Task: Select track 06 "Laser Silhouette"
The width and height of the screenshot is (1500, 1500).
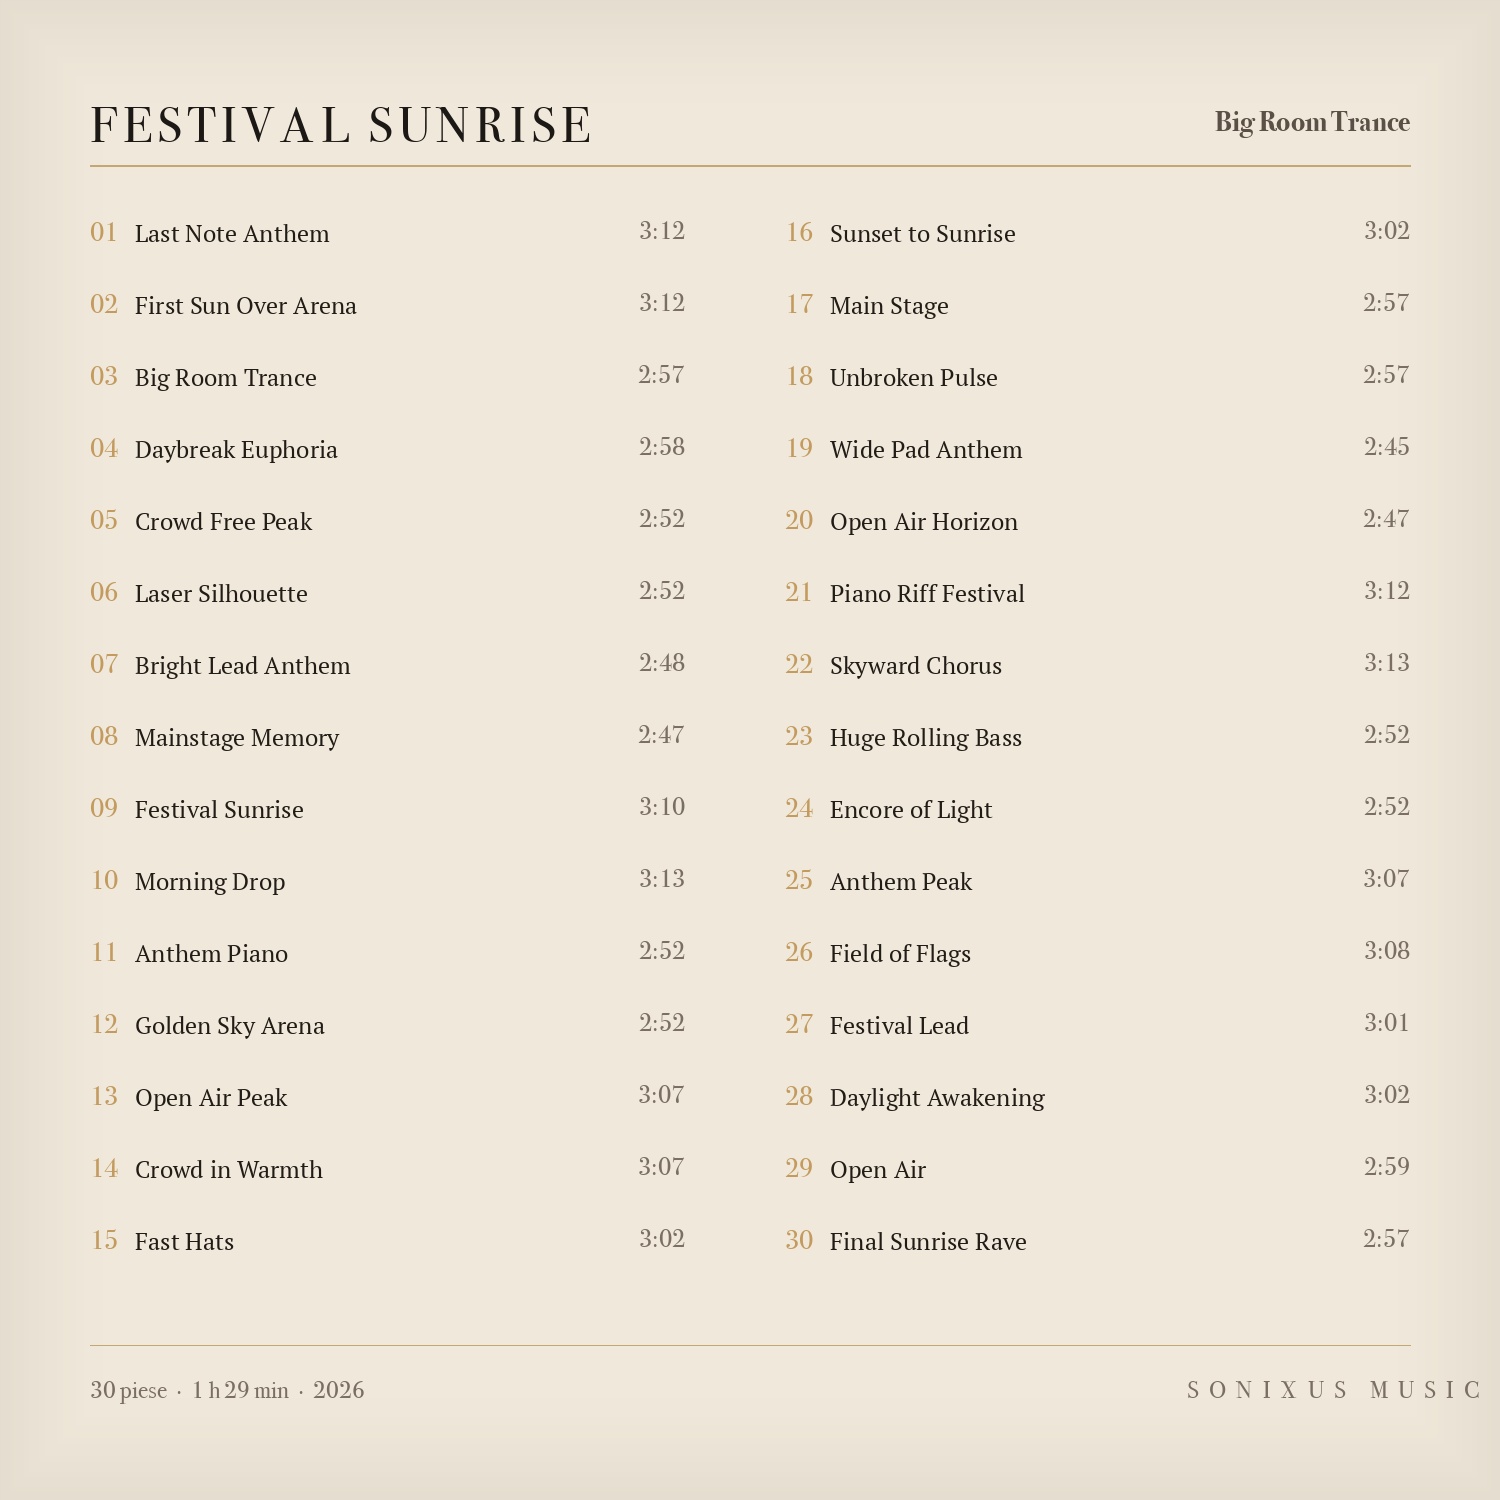Action: coord(388,593)
